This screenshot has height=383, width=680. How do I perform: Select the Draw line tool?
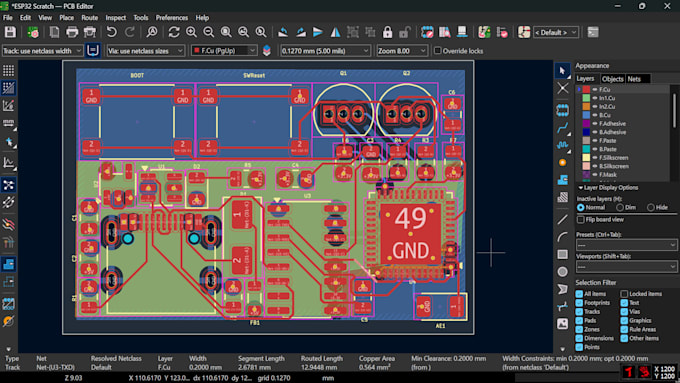562,219
